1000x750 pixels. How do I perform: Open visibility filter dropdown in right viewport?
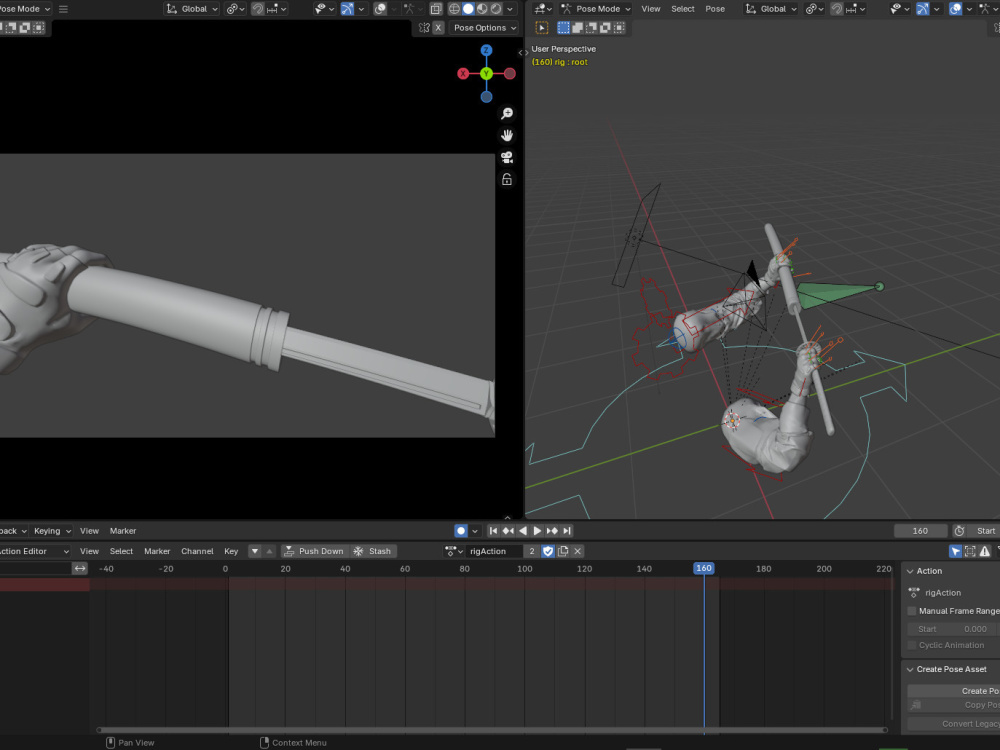(x=899, y=9)
